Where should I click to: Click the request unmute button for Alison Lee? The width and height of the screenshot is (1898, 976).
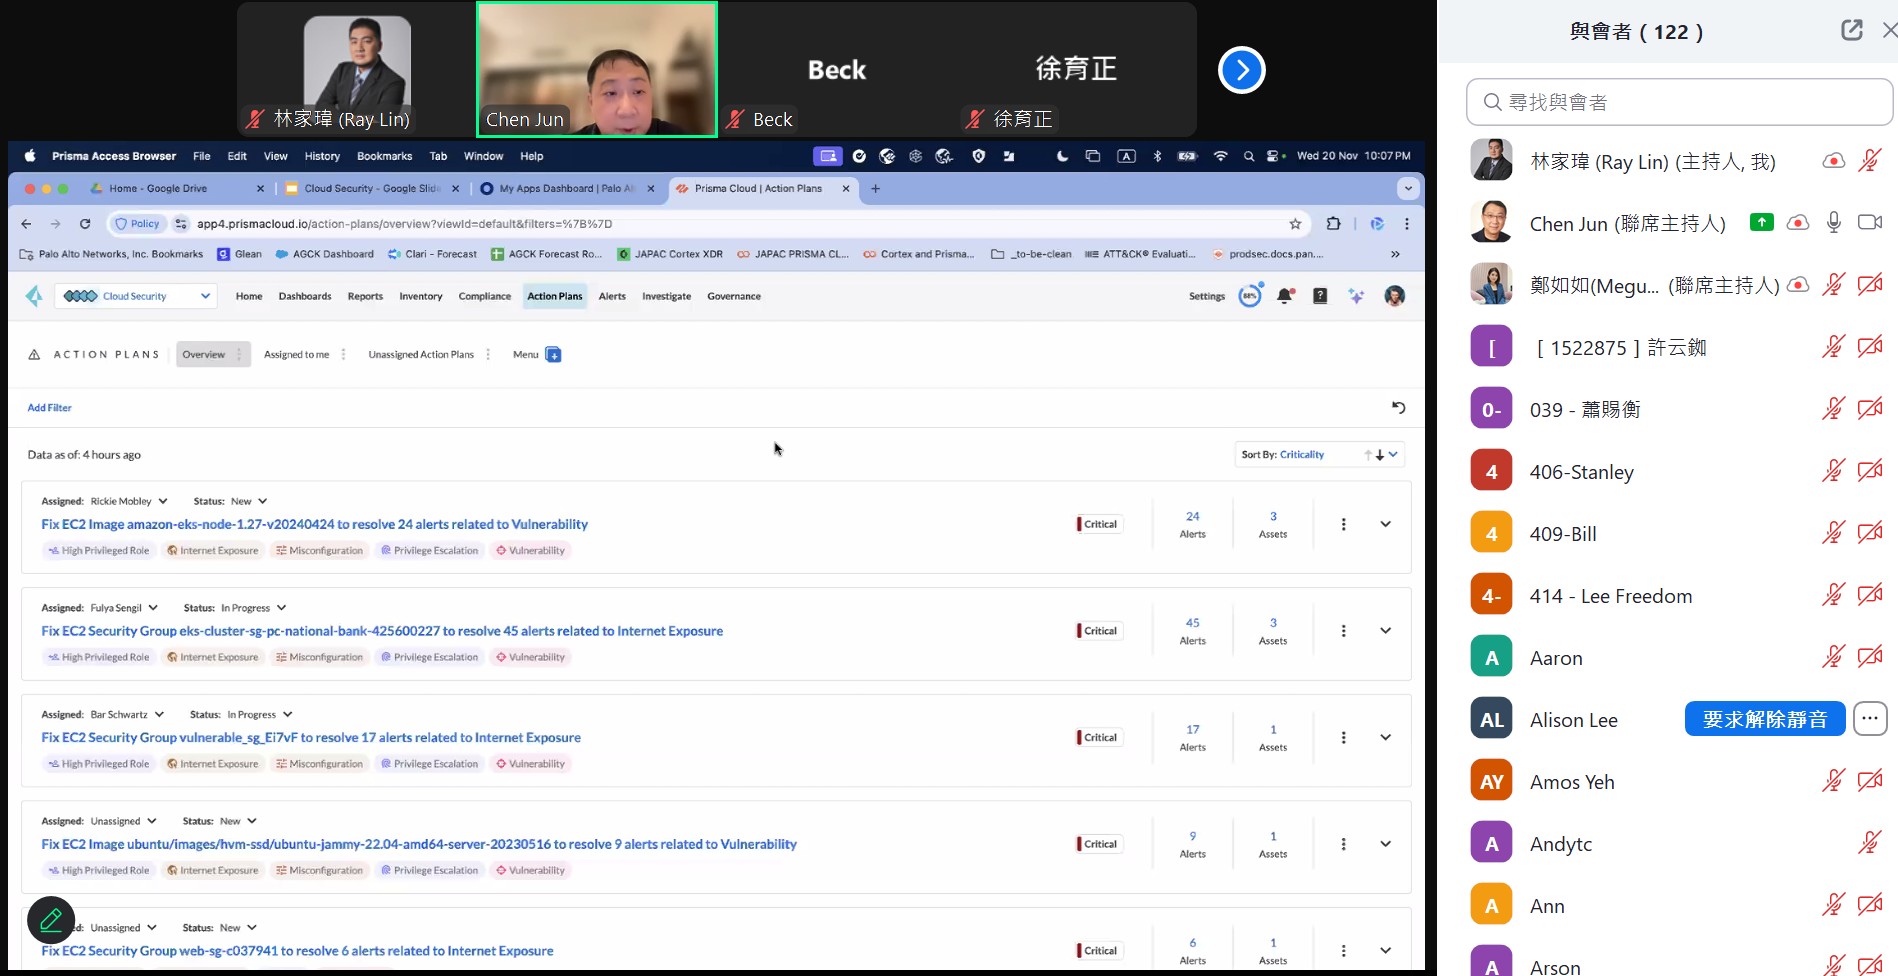1764,719
